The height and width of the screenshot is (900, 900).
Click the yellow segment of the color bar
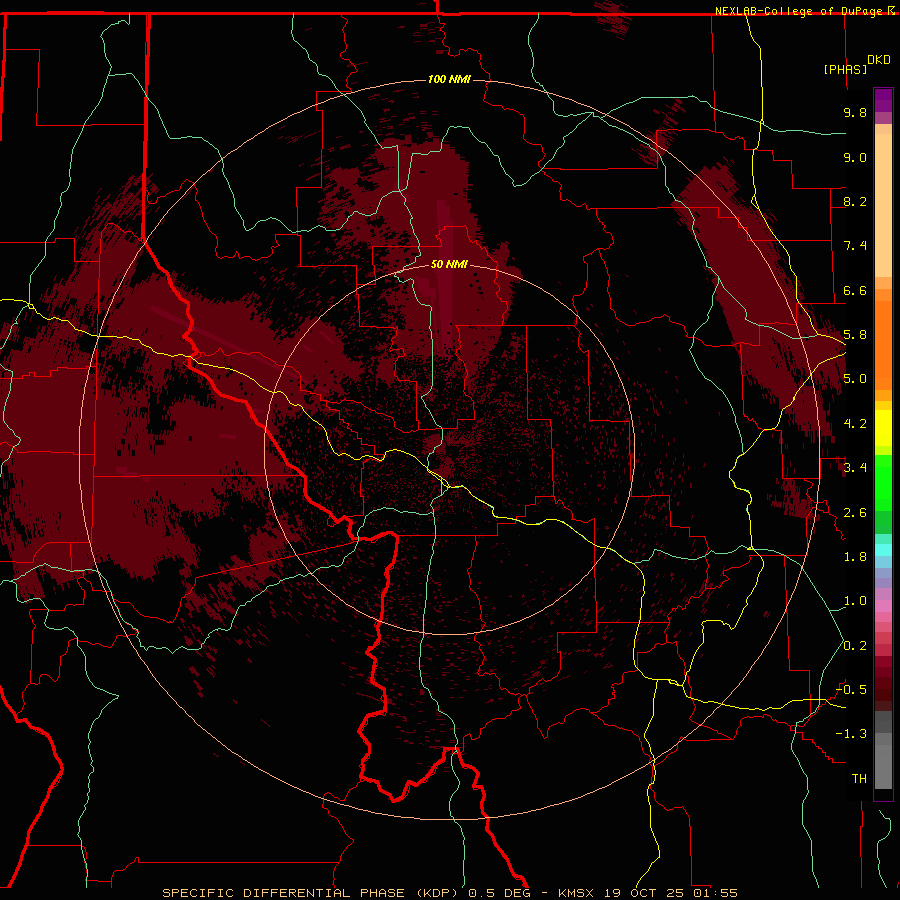pos(883,428)
